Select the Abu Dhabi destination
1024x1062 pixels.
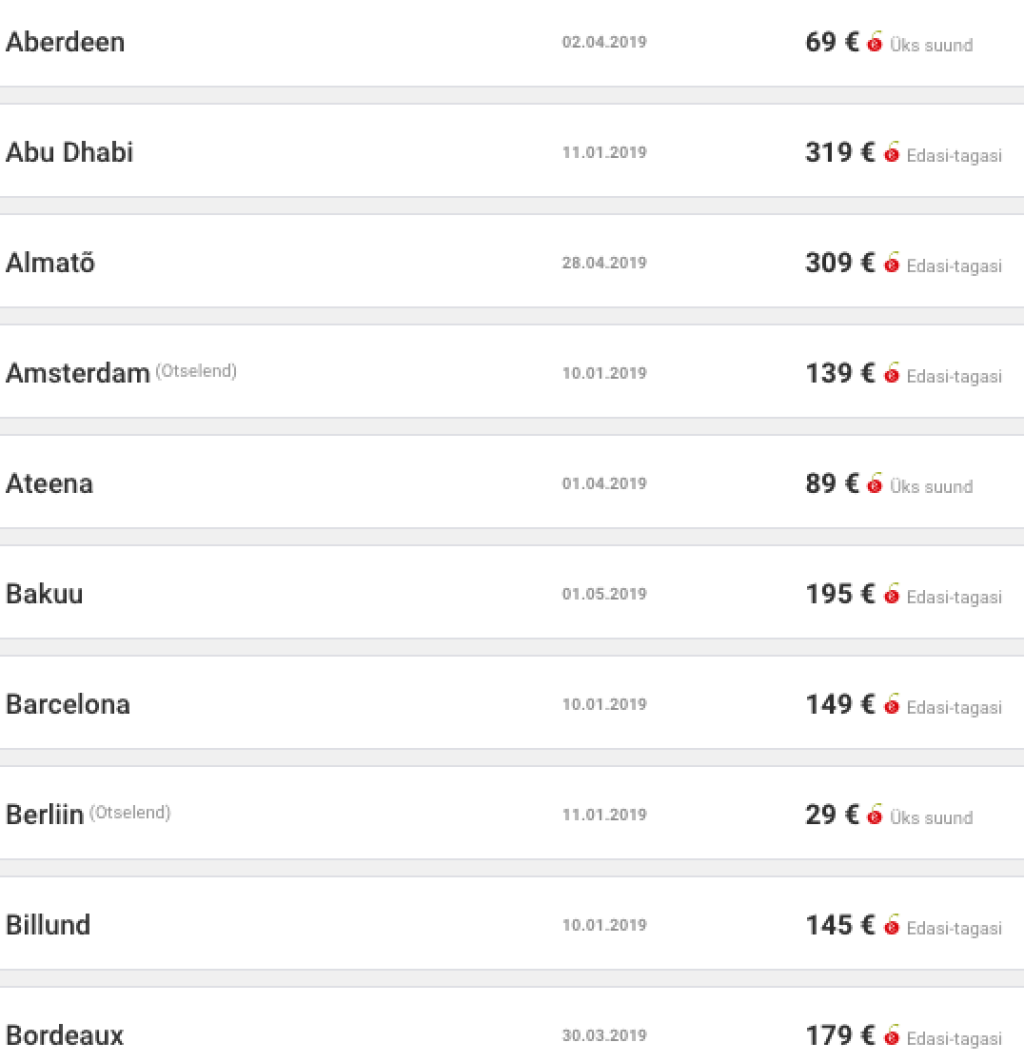click(x=69, y=153)
